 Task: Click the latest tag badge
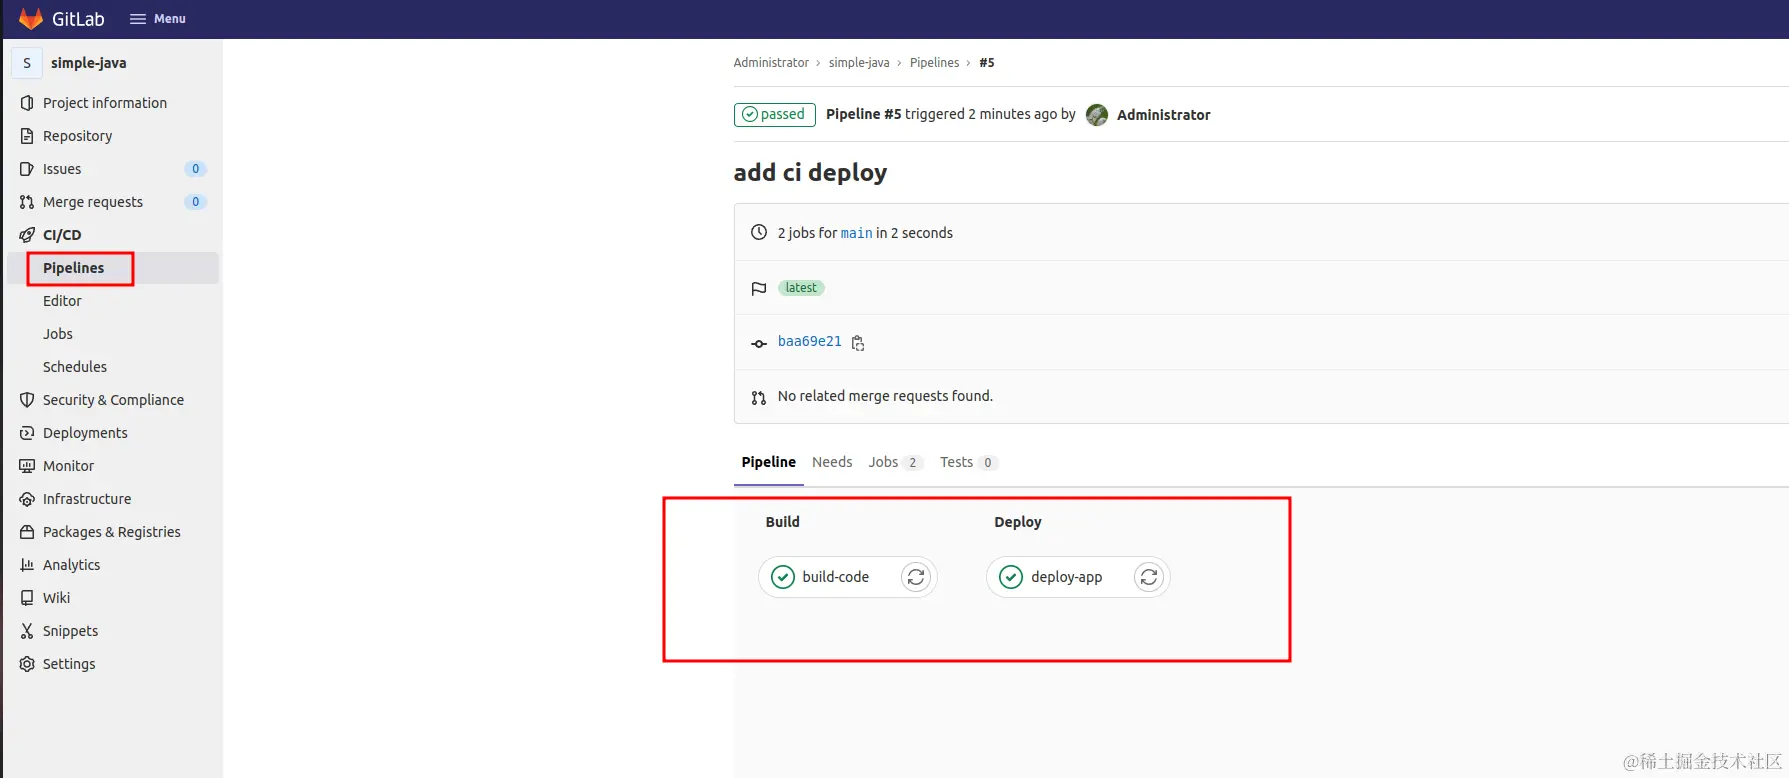pos(801,288)
